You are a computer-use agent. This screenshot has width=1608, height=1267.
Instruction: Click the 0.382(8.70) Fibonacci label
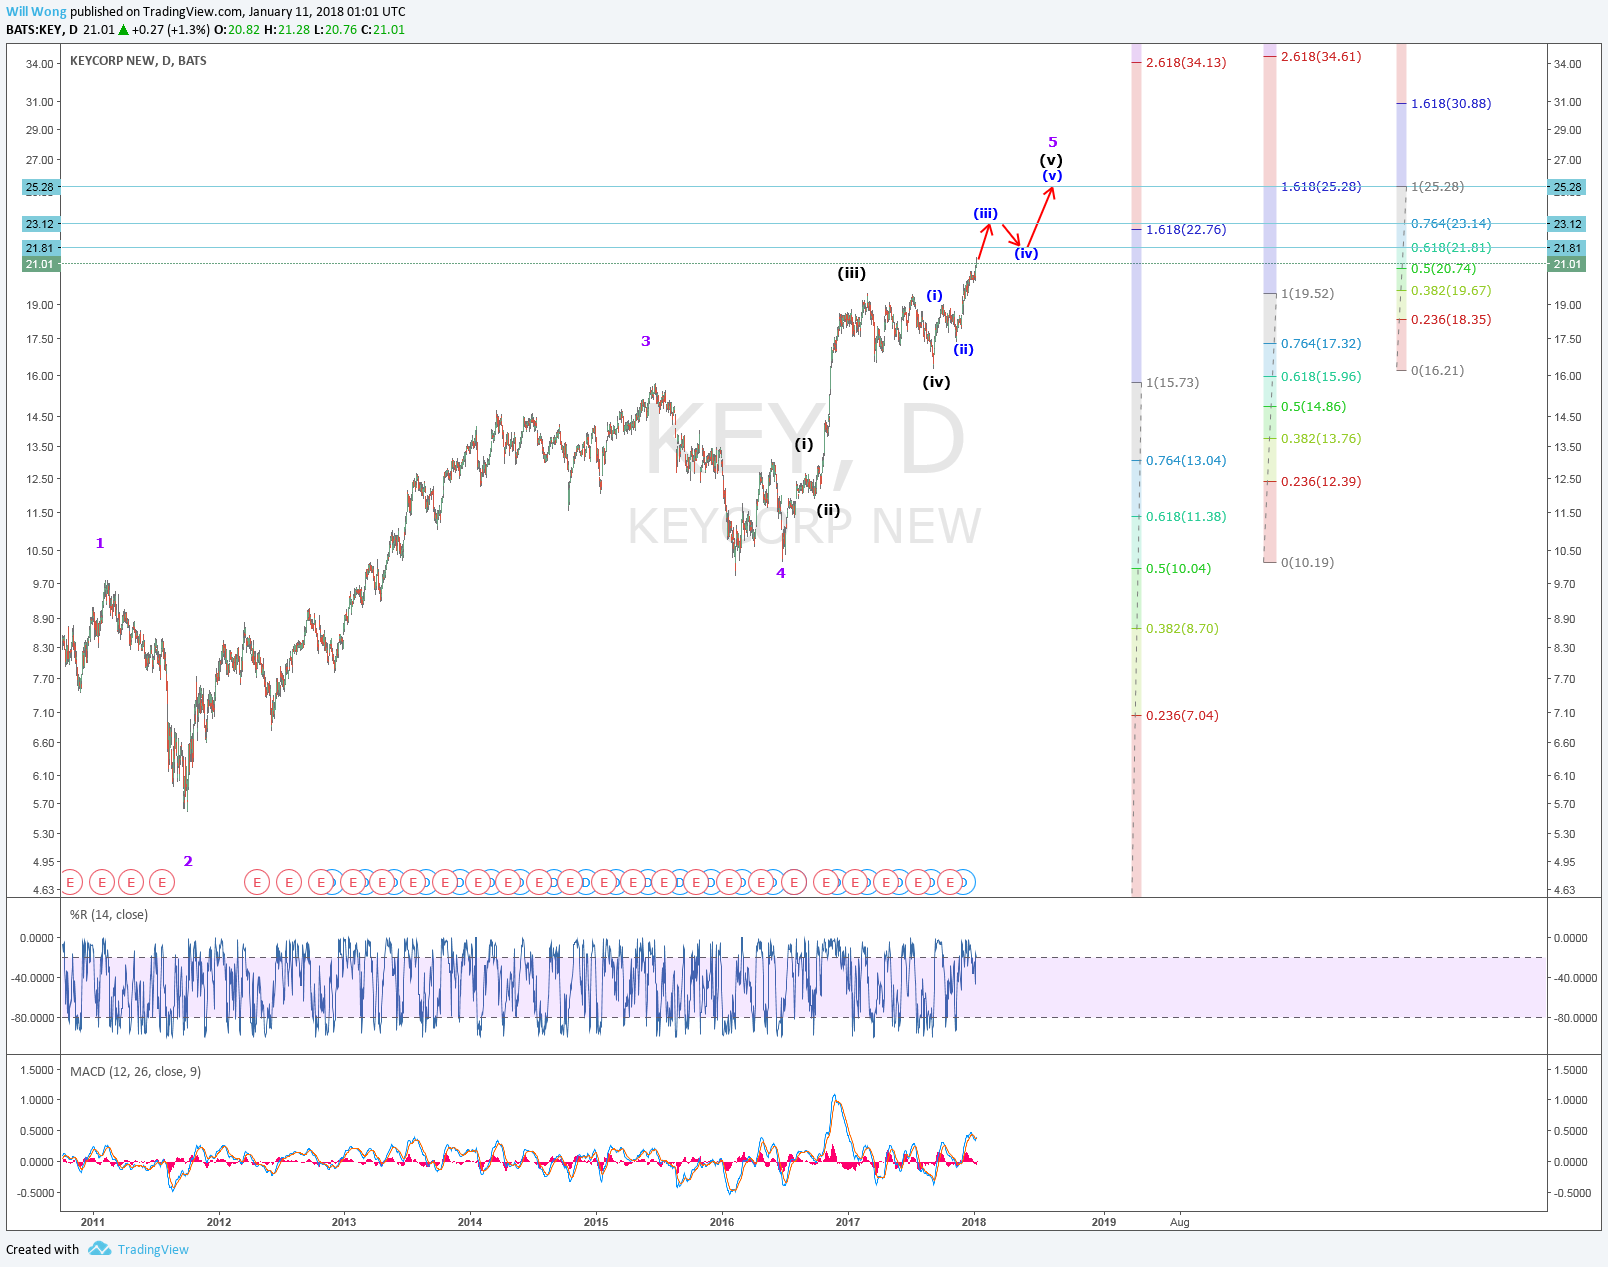click(x=1182, y=629)
